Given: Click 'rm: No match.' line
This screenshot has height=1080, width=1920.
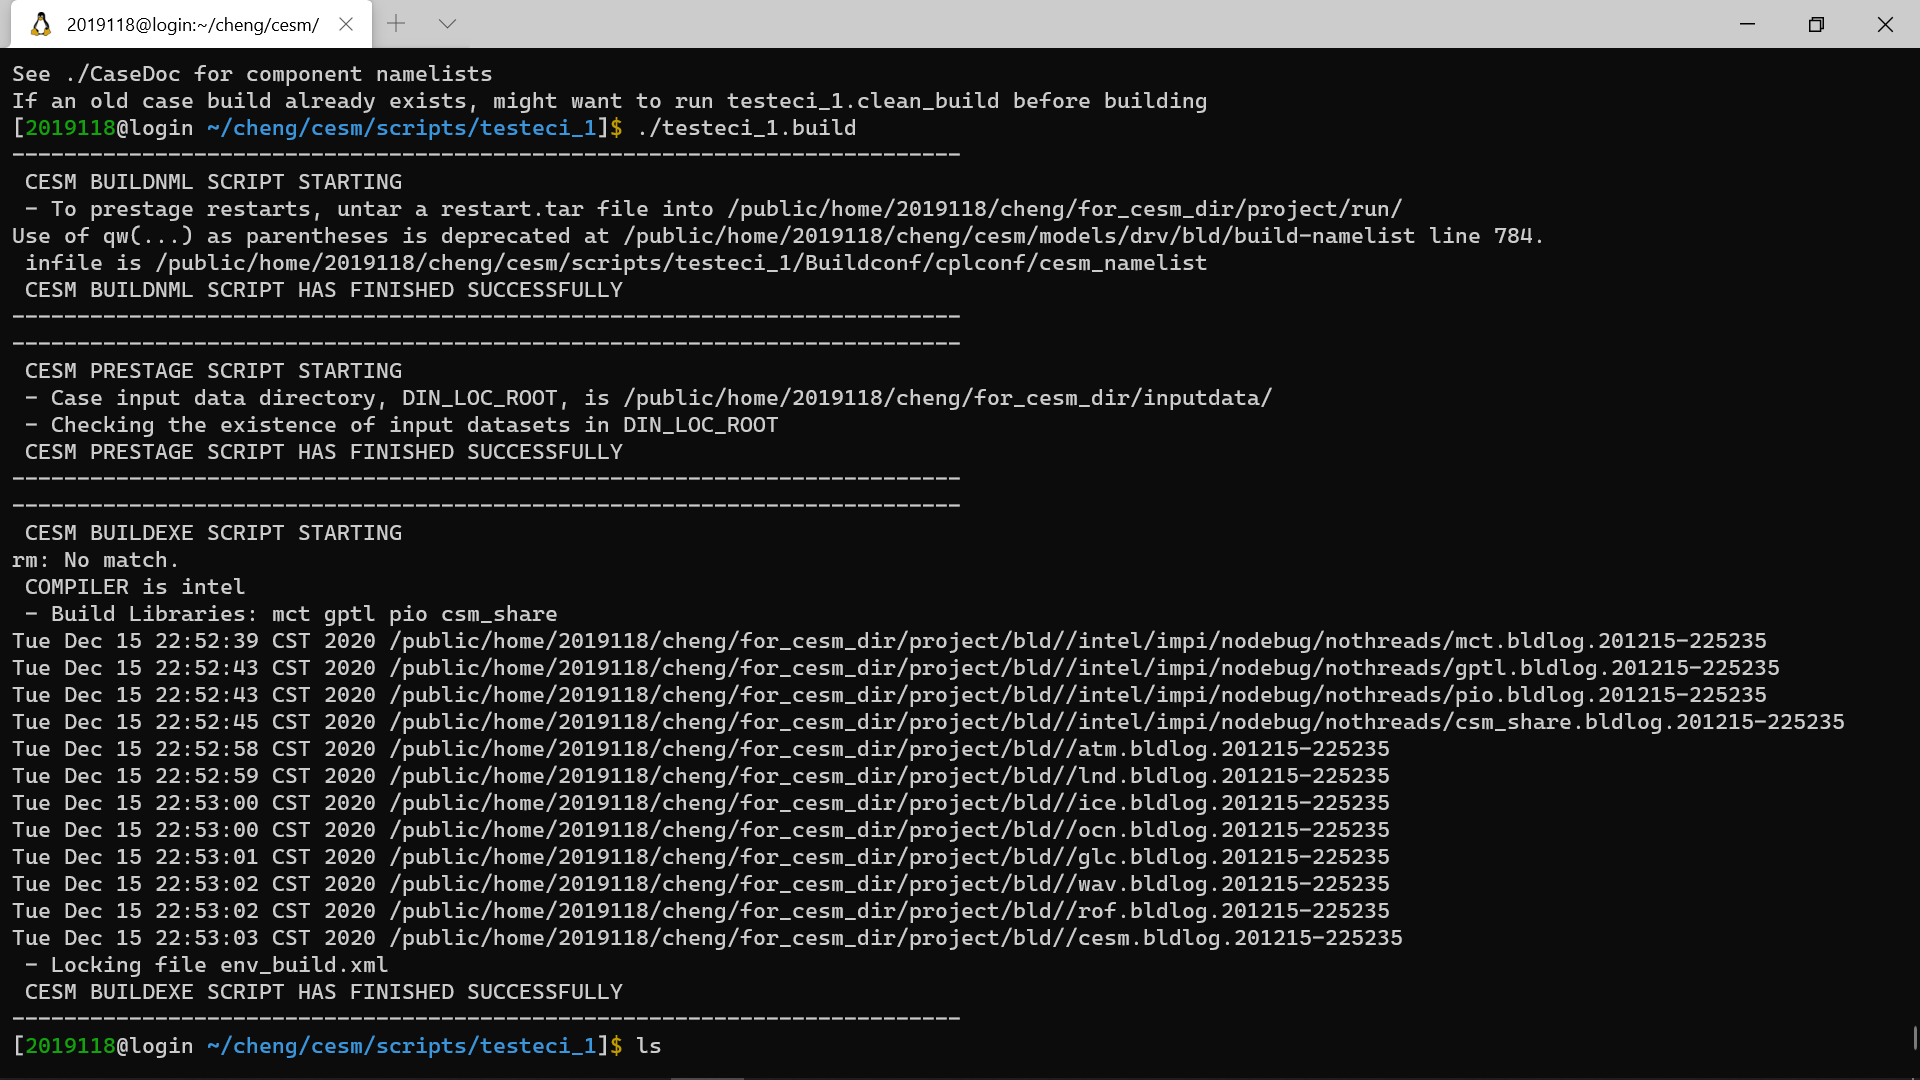Looking at the screenshot, I should [x=95, y=560].
